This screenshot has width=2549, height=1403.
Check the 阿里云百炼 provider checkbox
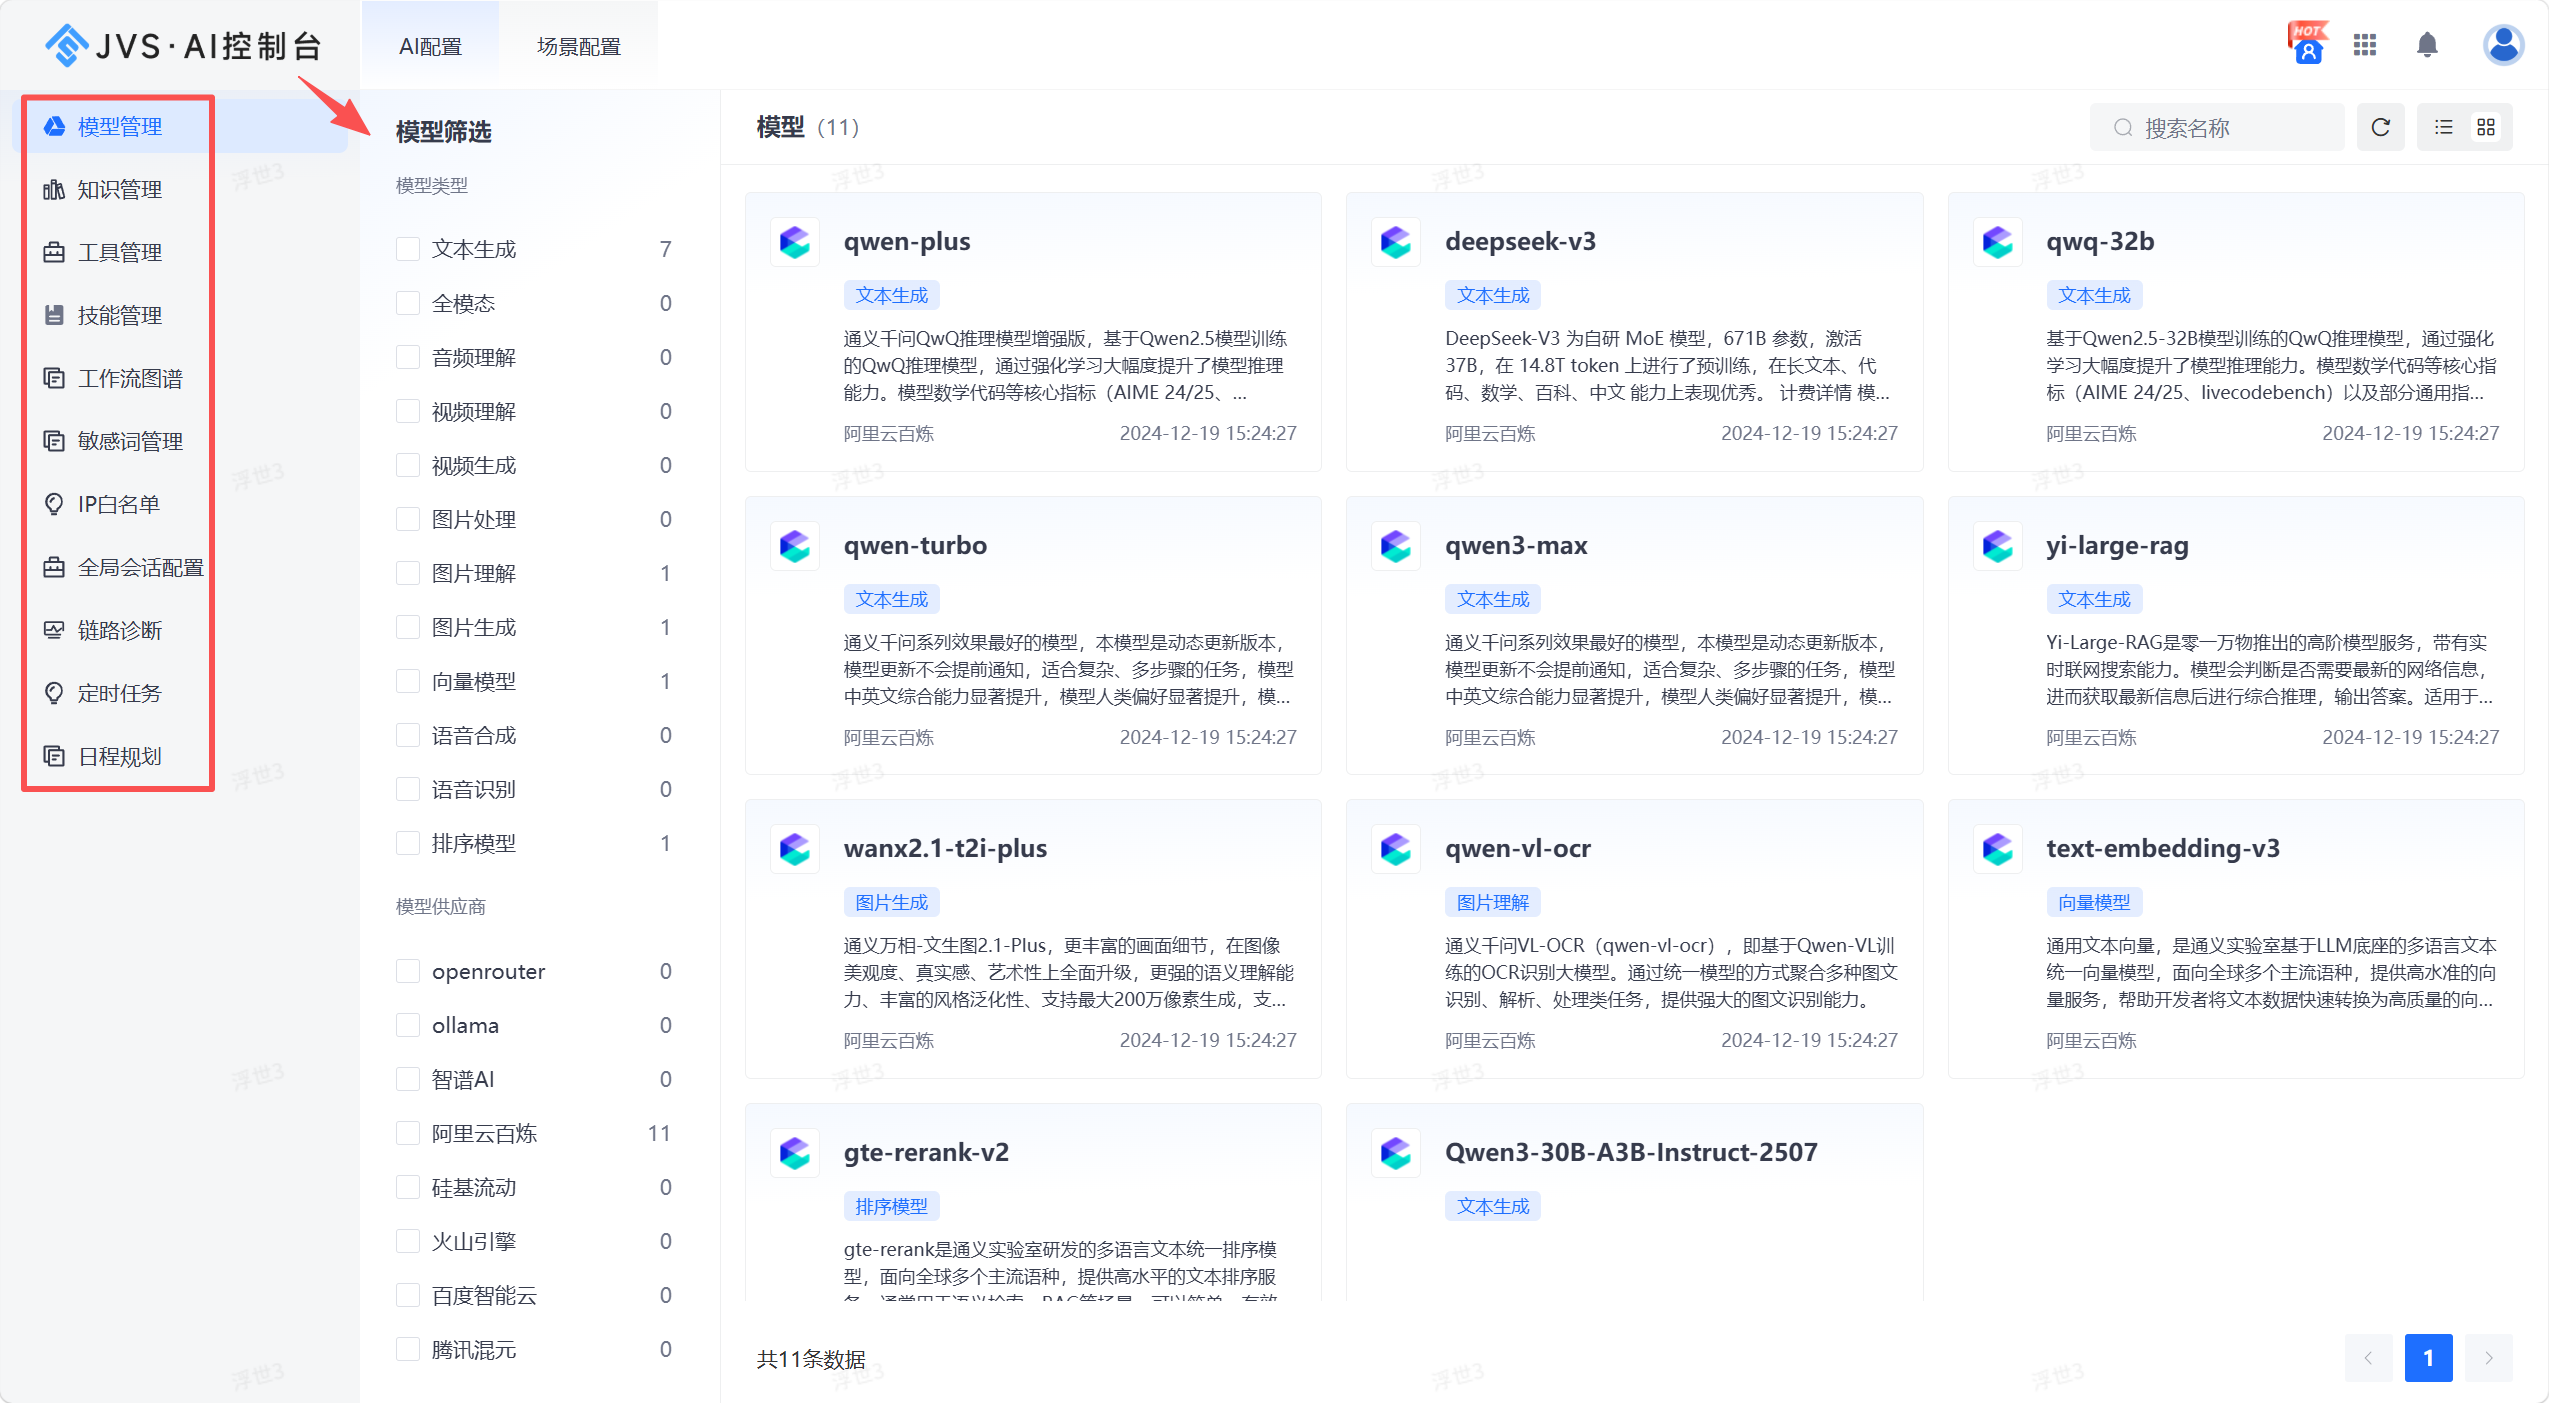pyautogui.click(x=408, y=1133)
